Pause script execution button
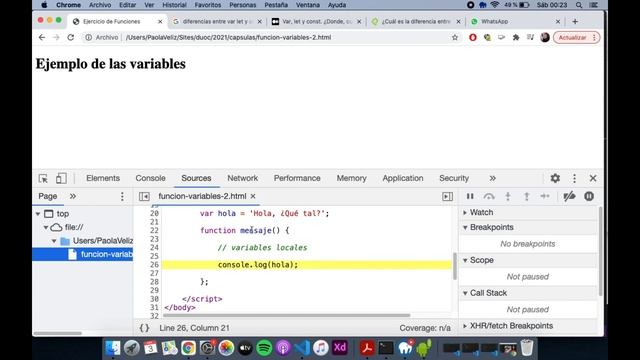This screenshot has width=640, height=360. 470,196
